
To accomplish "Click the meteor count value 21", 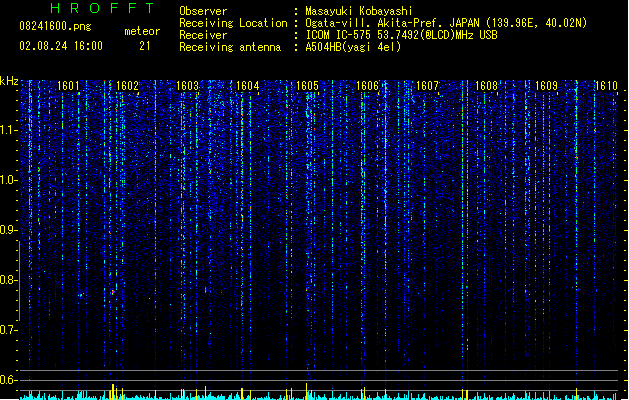I will (x=145, y=46).
